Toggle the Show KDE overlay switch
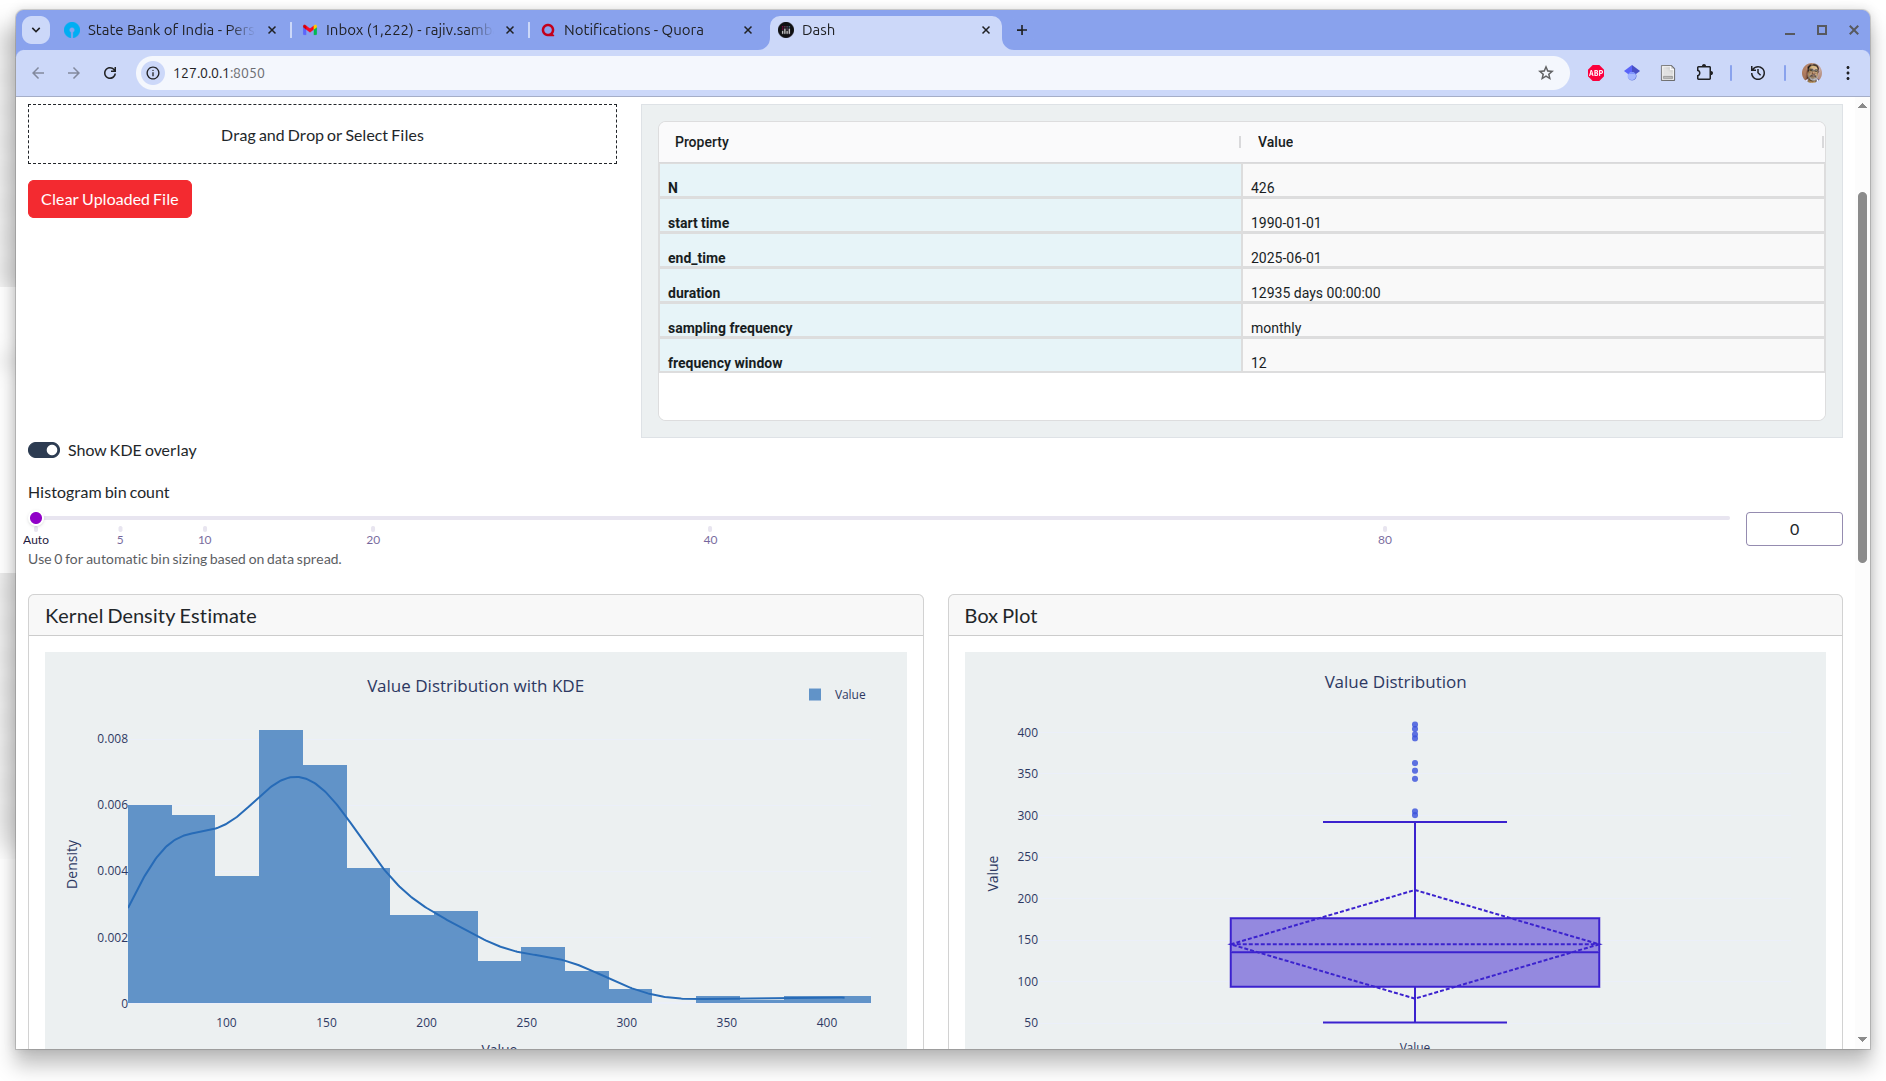 [x=44, y=450]
